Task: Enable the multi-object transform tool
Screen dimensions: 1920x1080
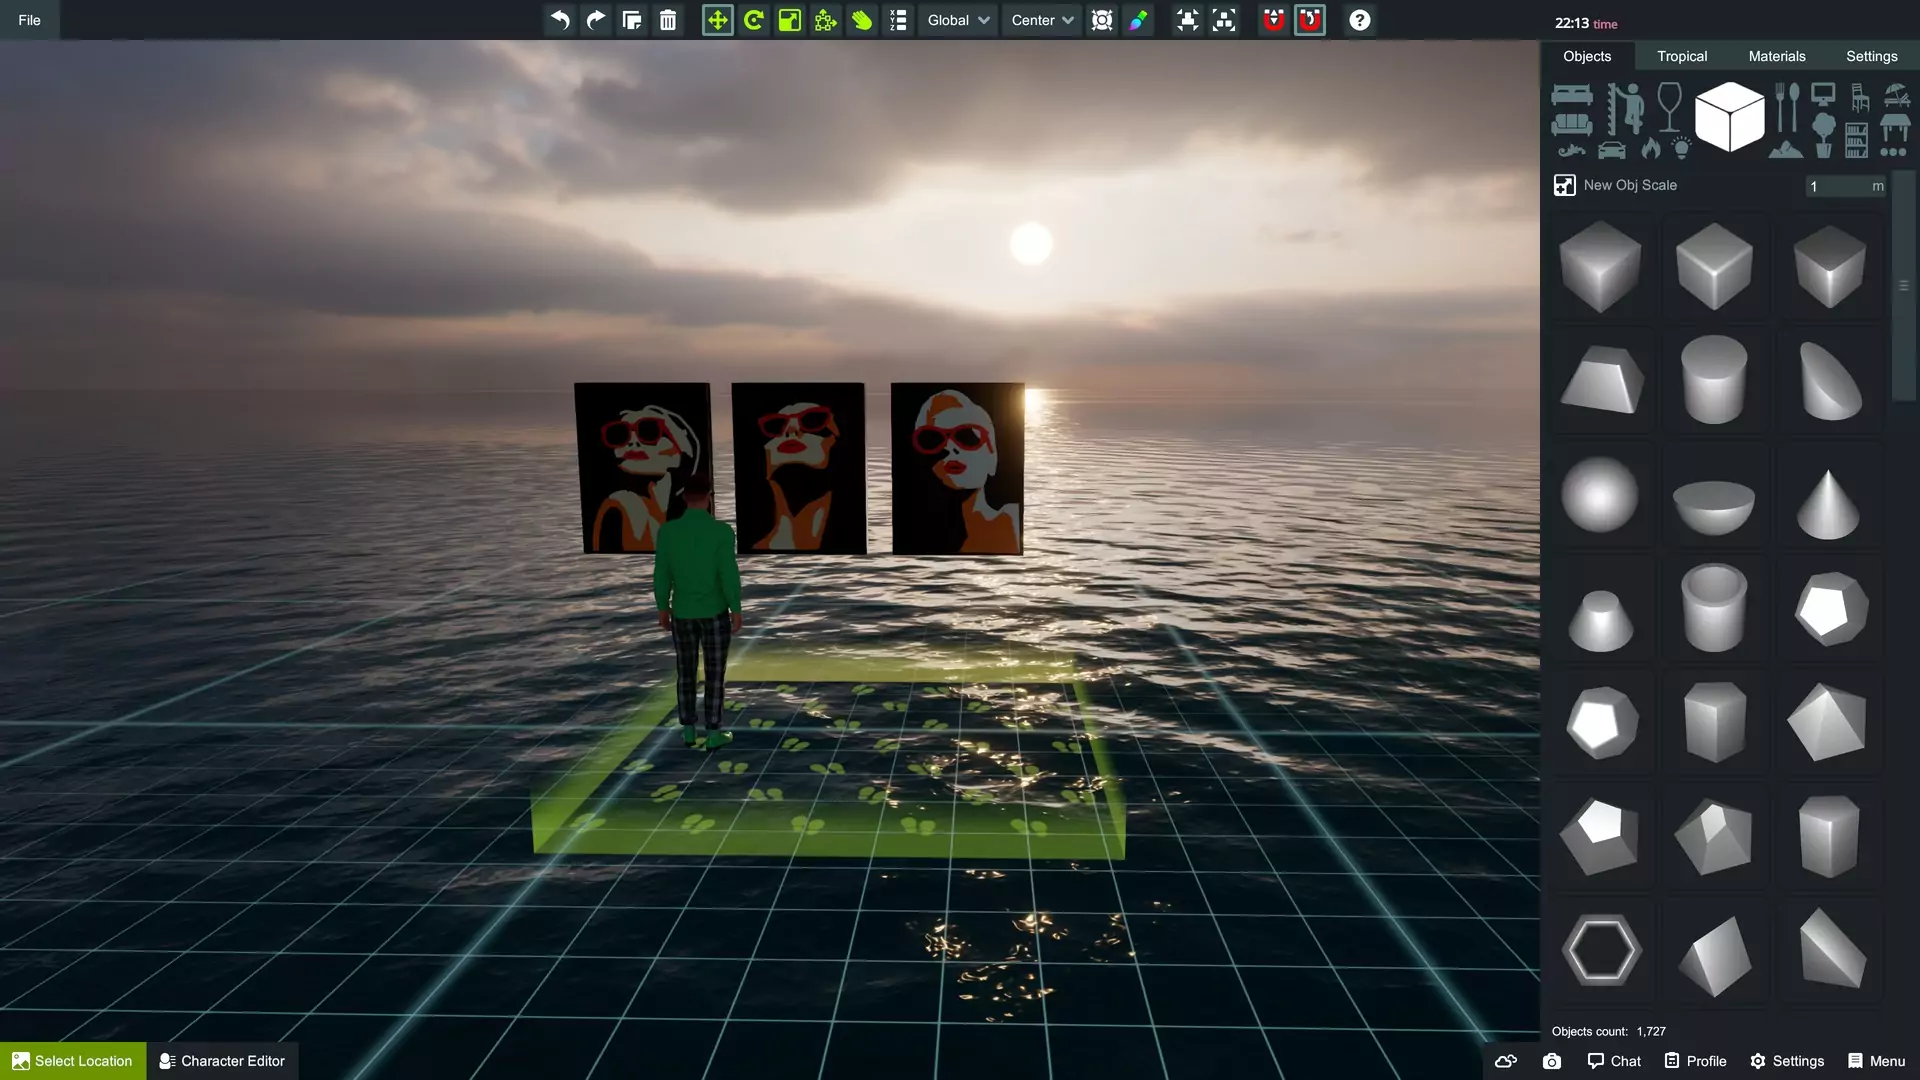Action: 826,20
